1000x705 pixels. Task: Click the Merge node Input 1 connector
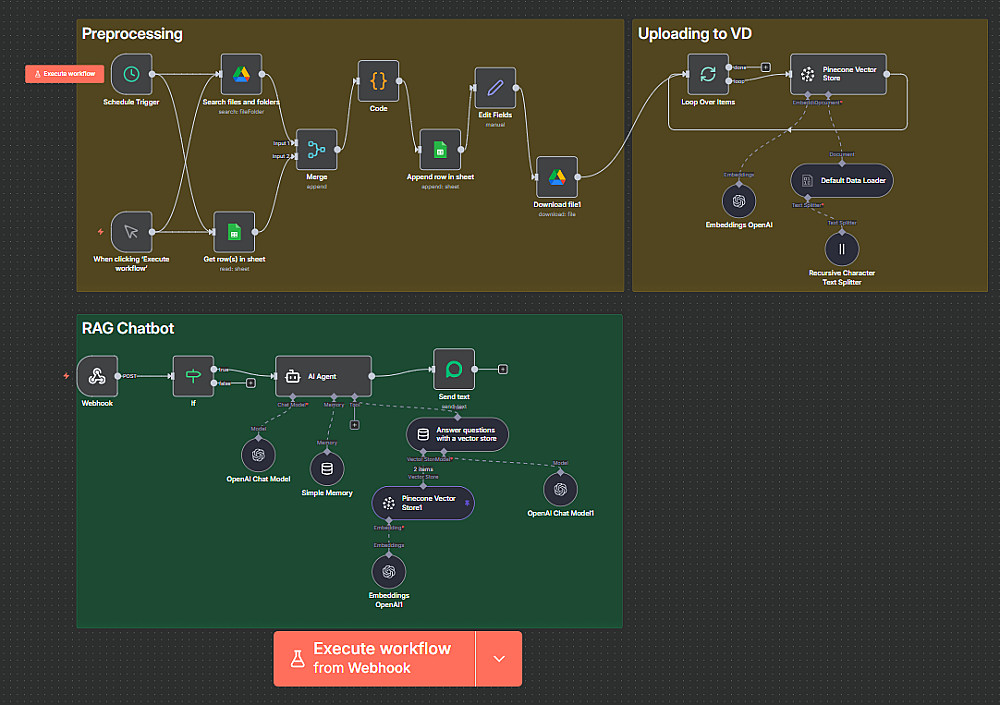point(294,143)
